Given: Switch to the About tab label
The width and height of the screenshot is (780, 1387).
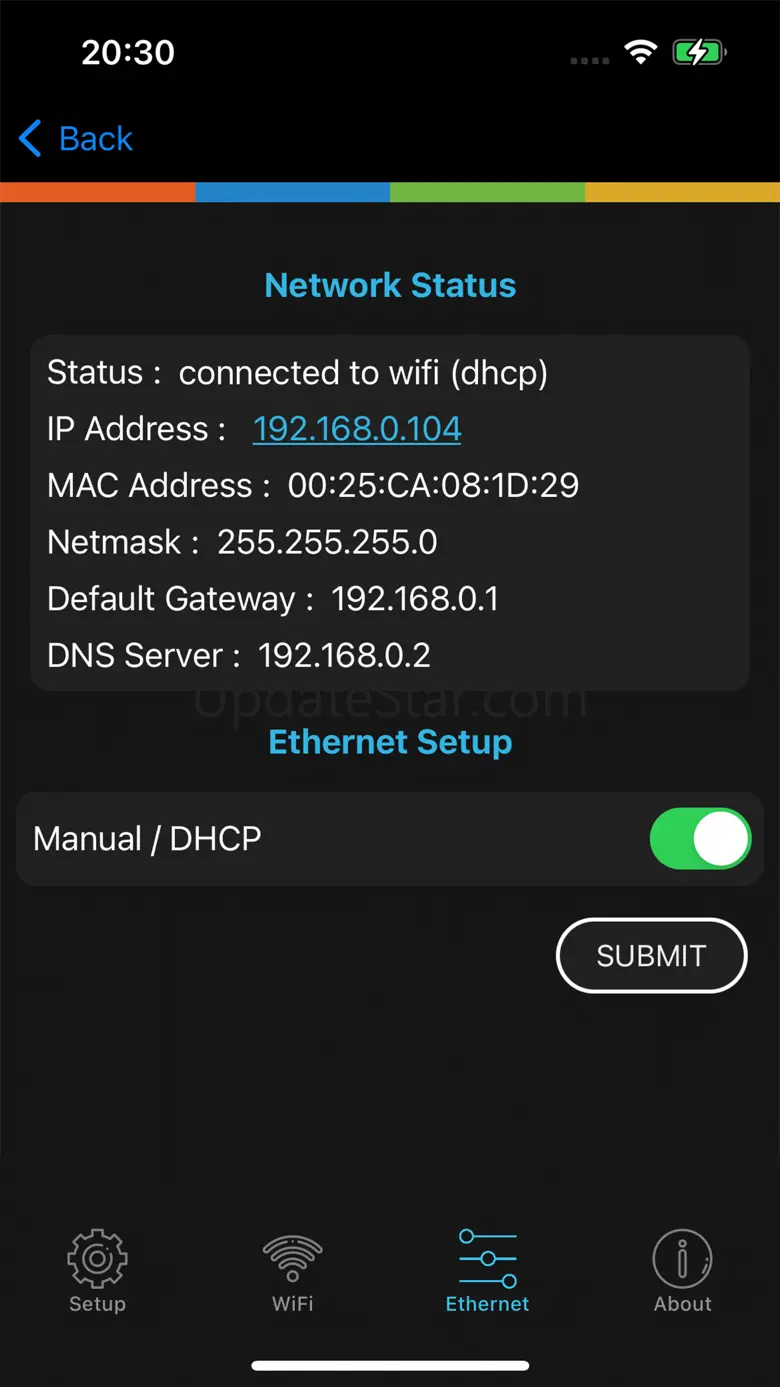Looking at the screenshot, I should (x=682, y=1304).
